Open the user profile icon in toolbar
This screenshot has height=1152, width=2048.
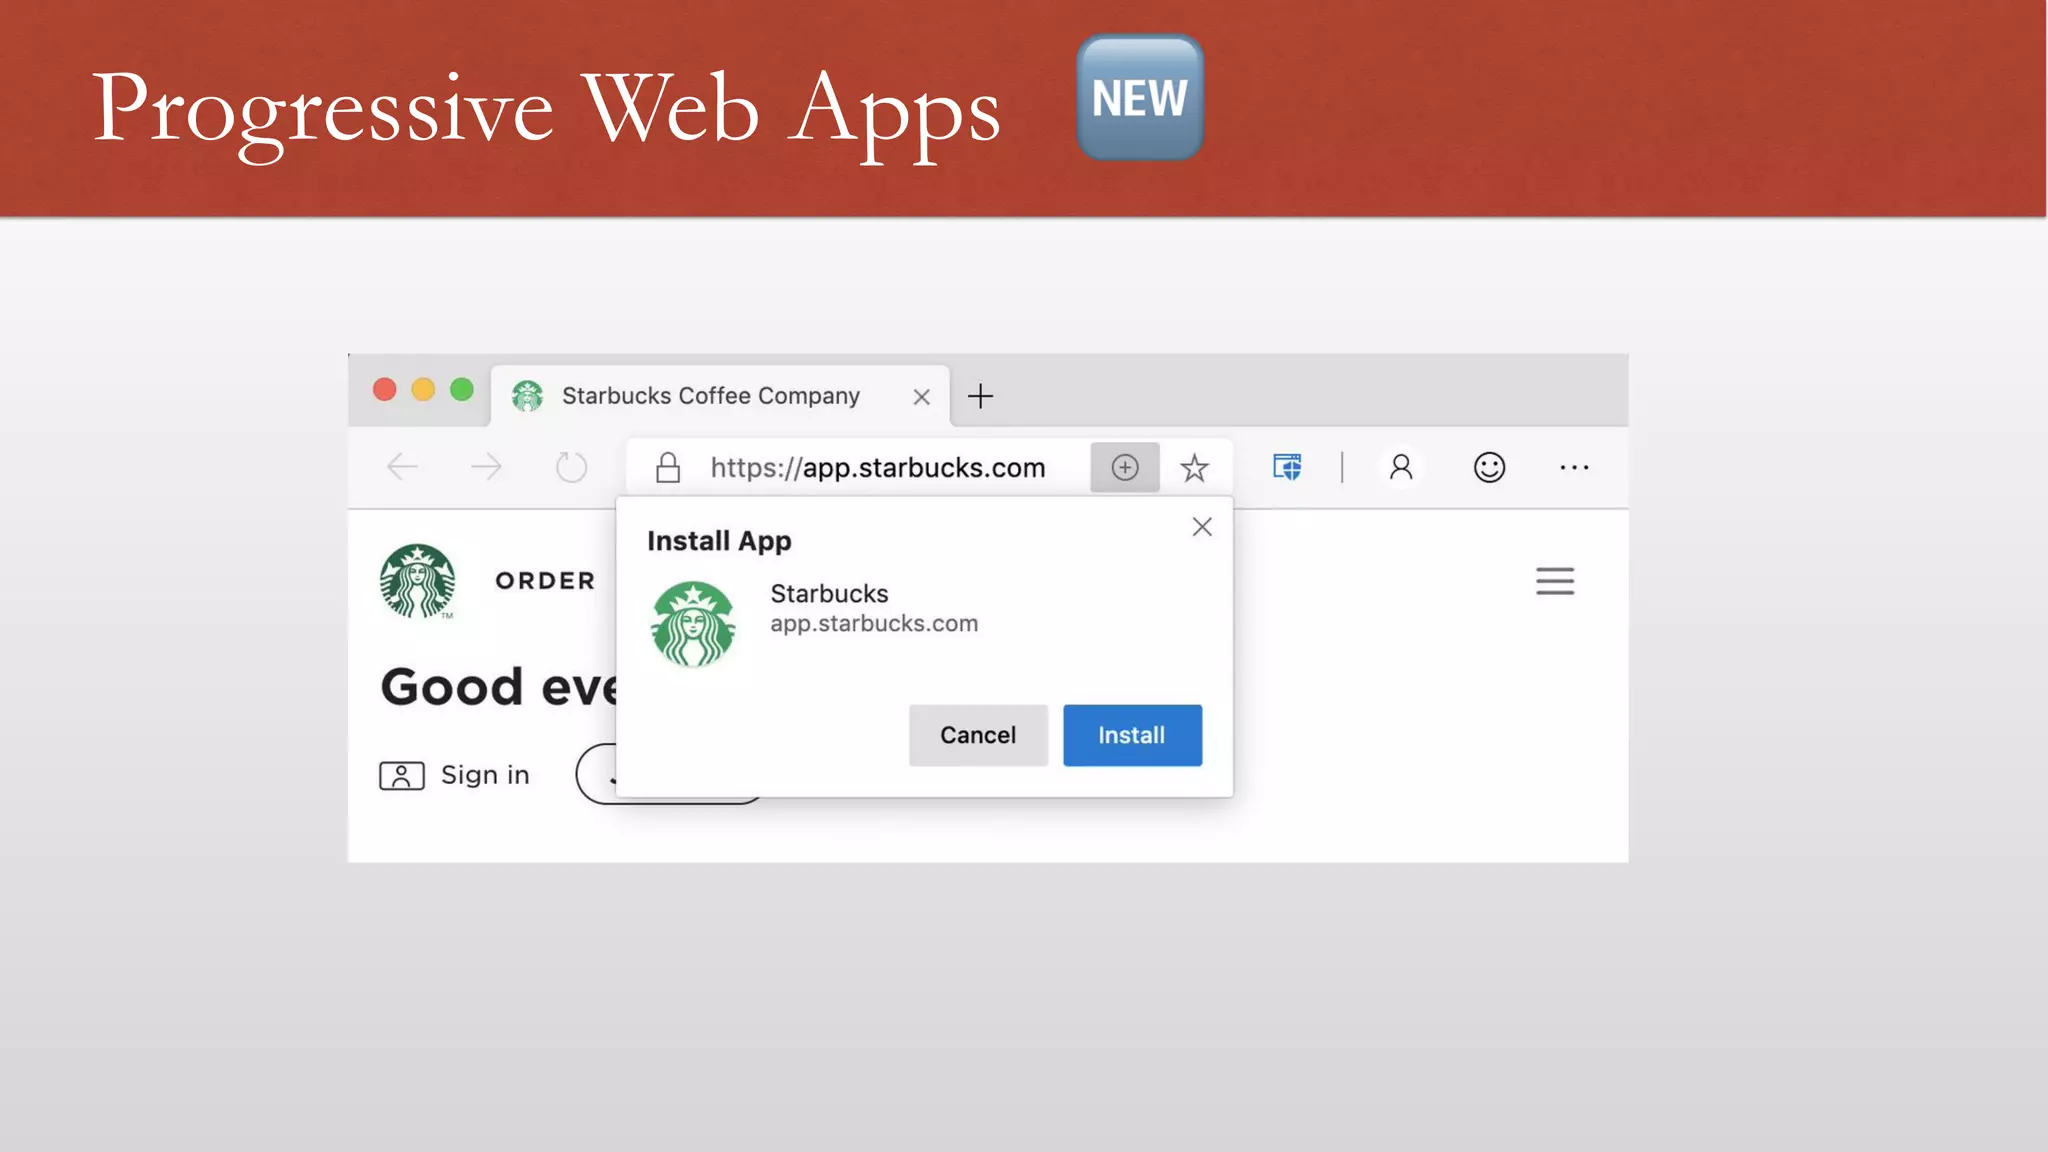coord(1401,467)
